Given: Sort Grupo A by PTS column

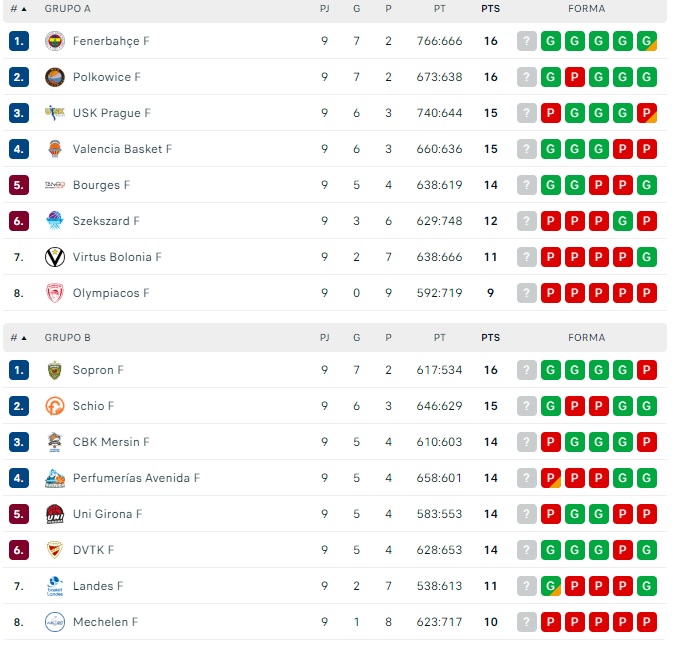Looking at the screenshot, I should [x=490, y=8].
